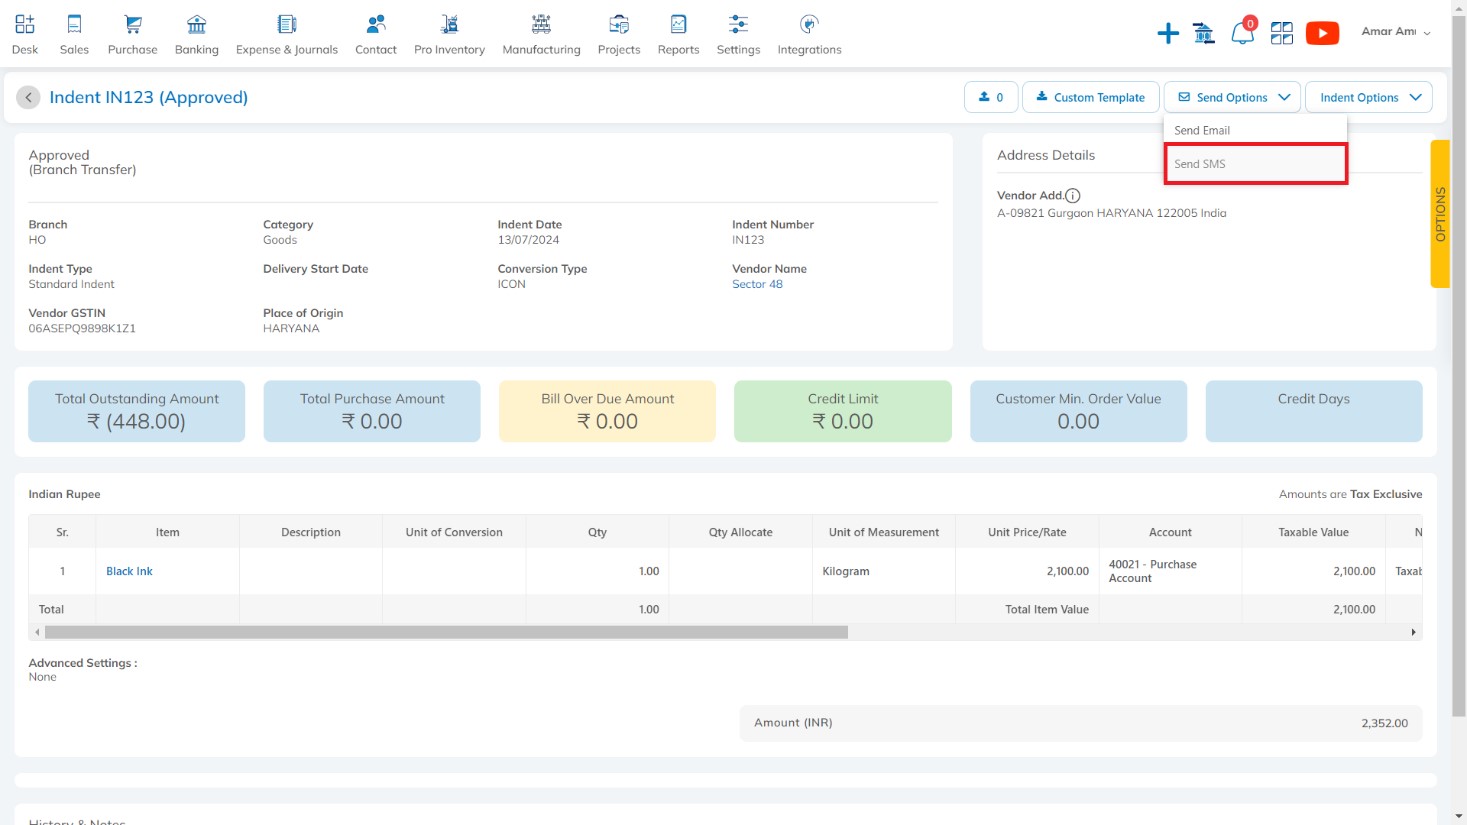Click the table horizontal scrollbar thumb
This screenshot has width=1467, height=825.
[x=446, y=632]
